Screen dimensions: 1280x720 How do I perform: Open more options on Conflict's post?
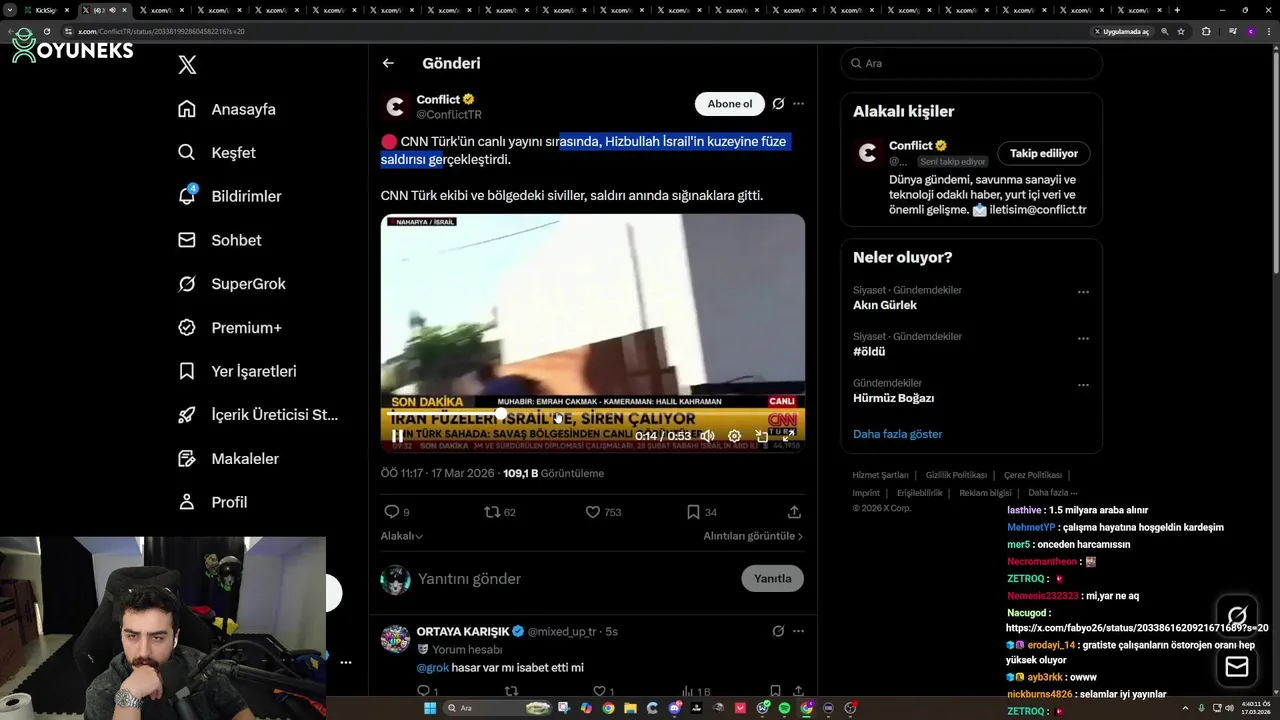click(798, 104)
